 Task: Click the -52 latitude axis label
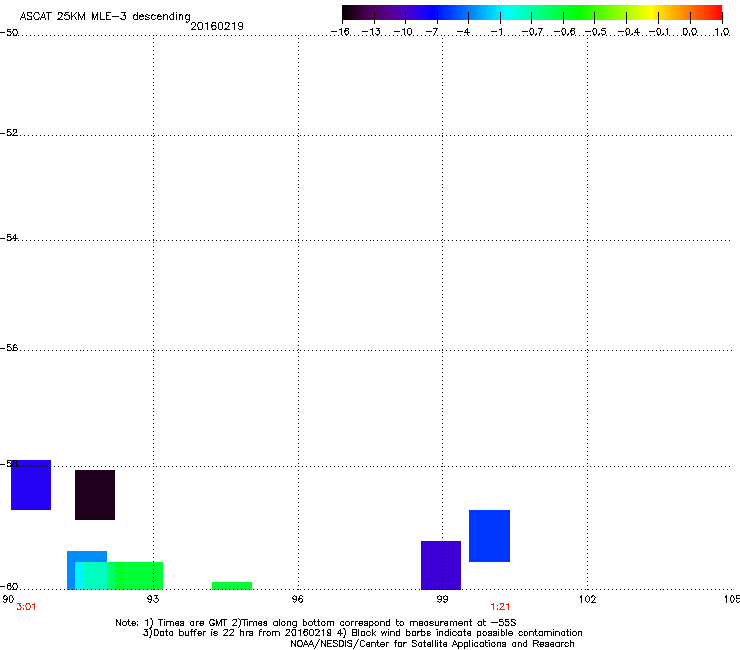pos(9,133)
